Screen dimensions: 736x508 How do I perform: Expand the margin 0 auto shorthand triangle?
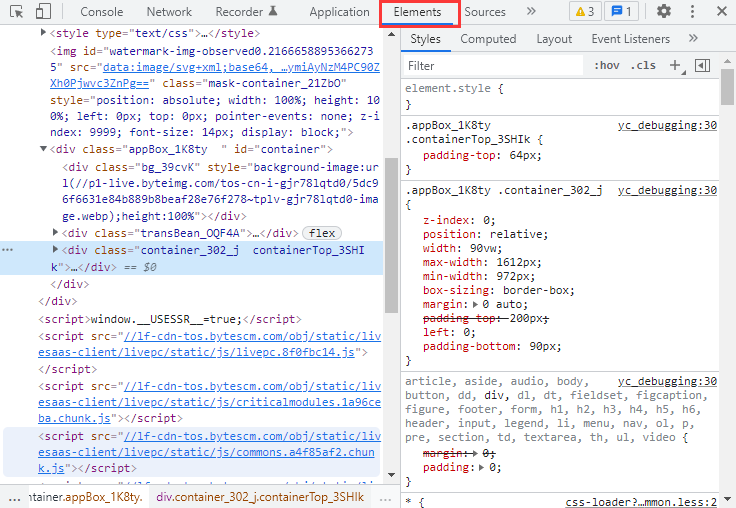coord(475,305)
